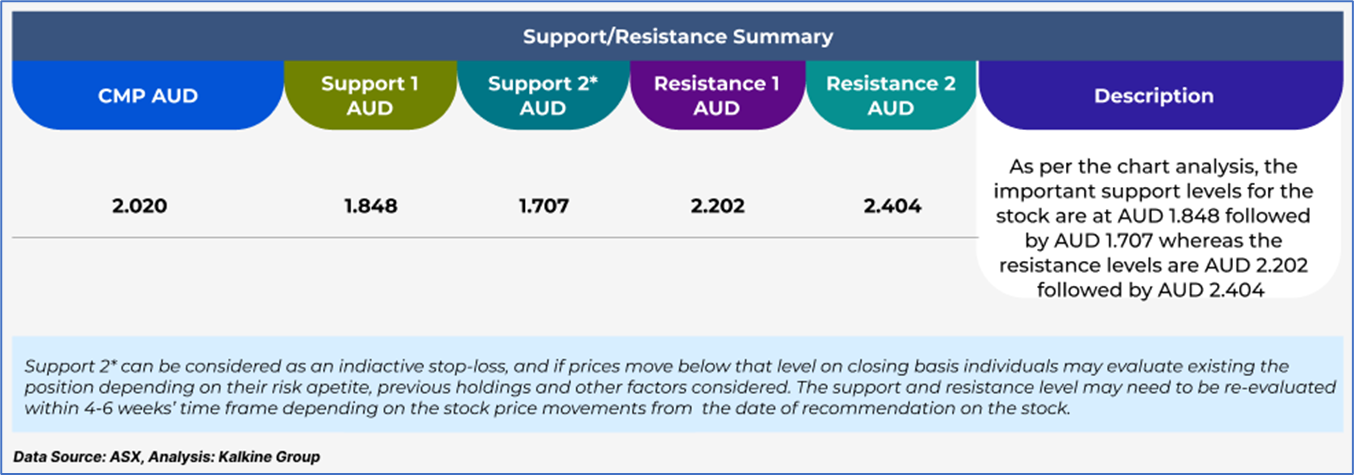Image resolution: width=1354 pixels, height=475 pixels.
Task: Click the Support/Resistance Summary title banner
Action: point(677,37)
